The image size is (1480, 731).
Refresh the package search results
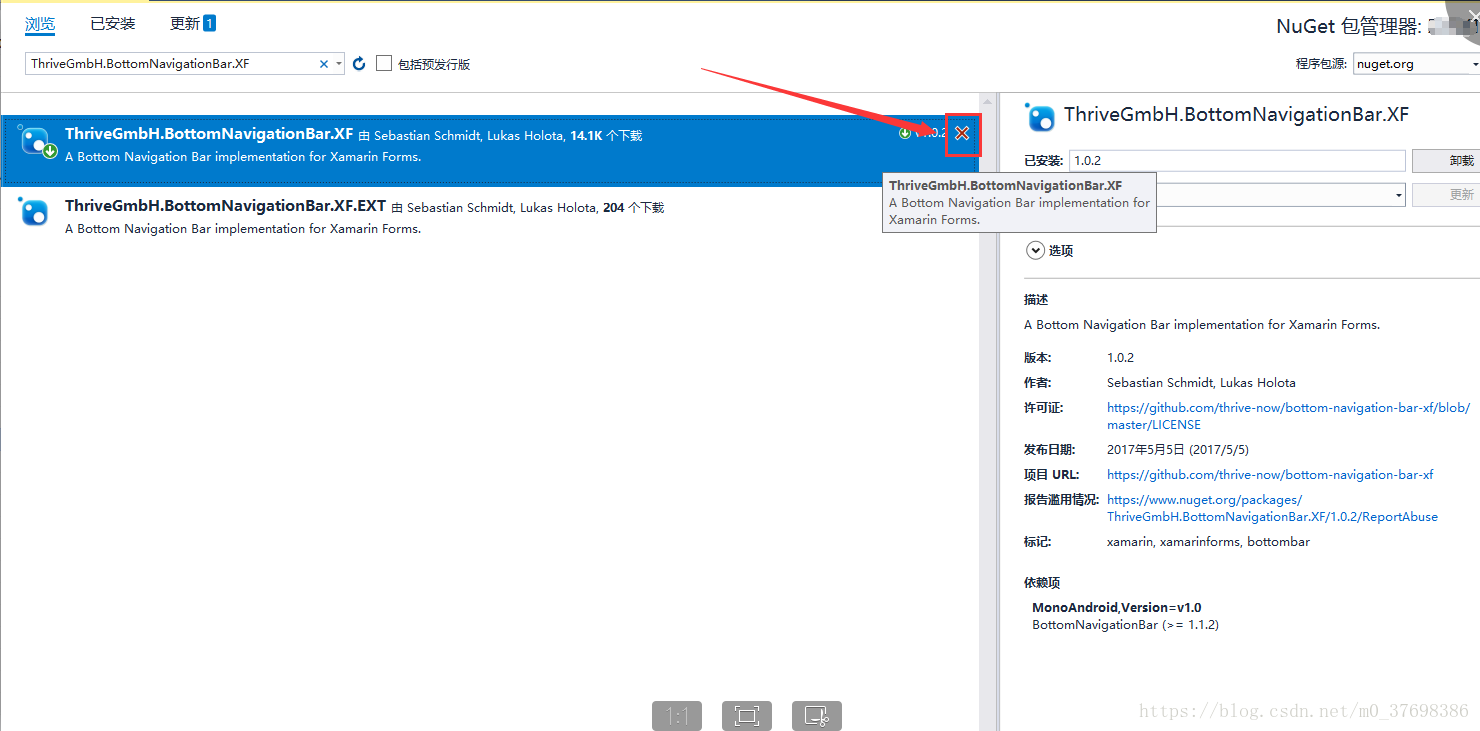[360, 64]
